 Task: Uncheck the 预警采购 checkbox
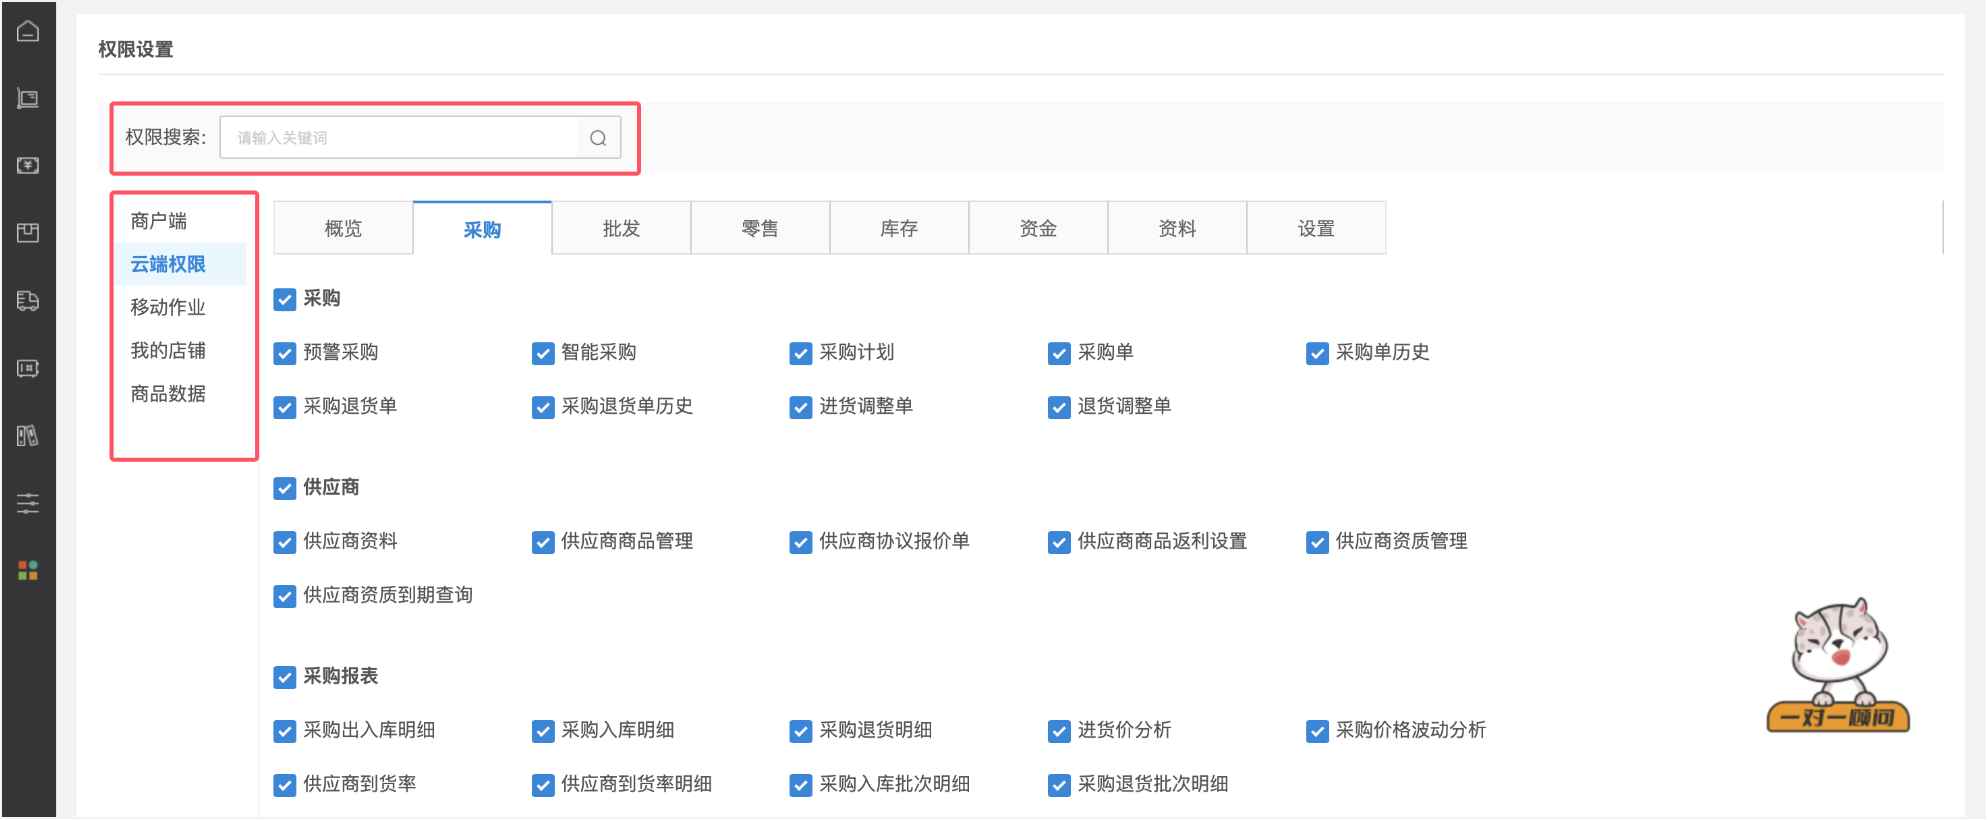285,353
